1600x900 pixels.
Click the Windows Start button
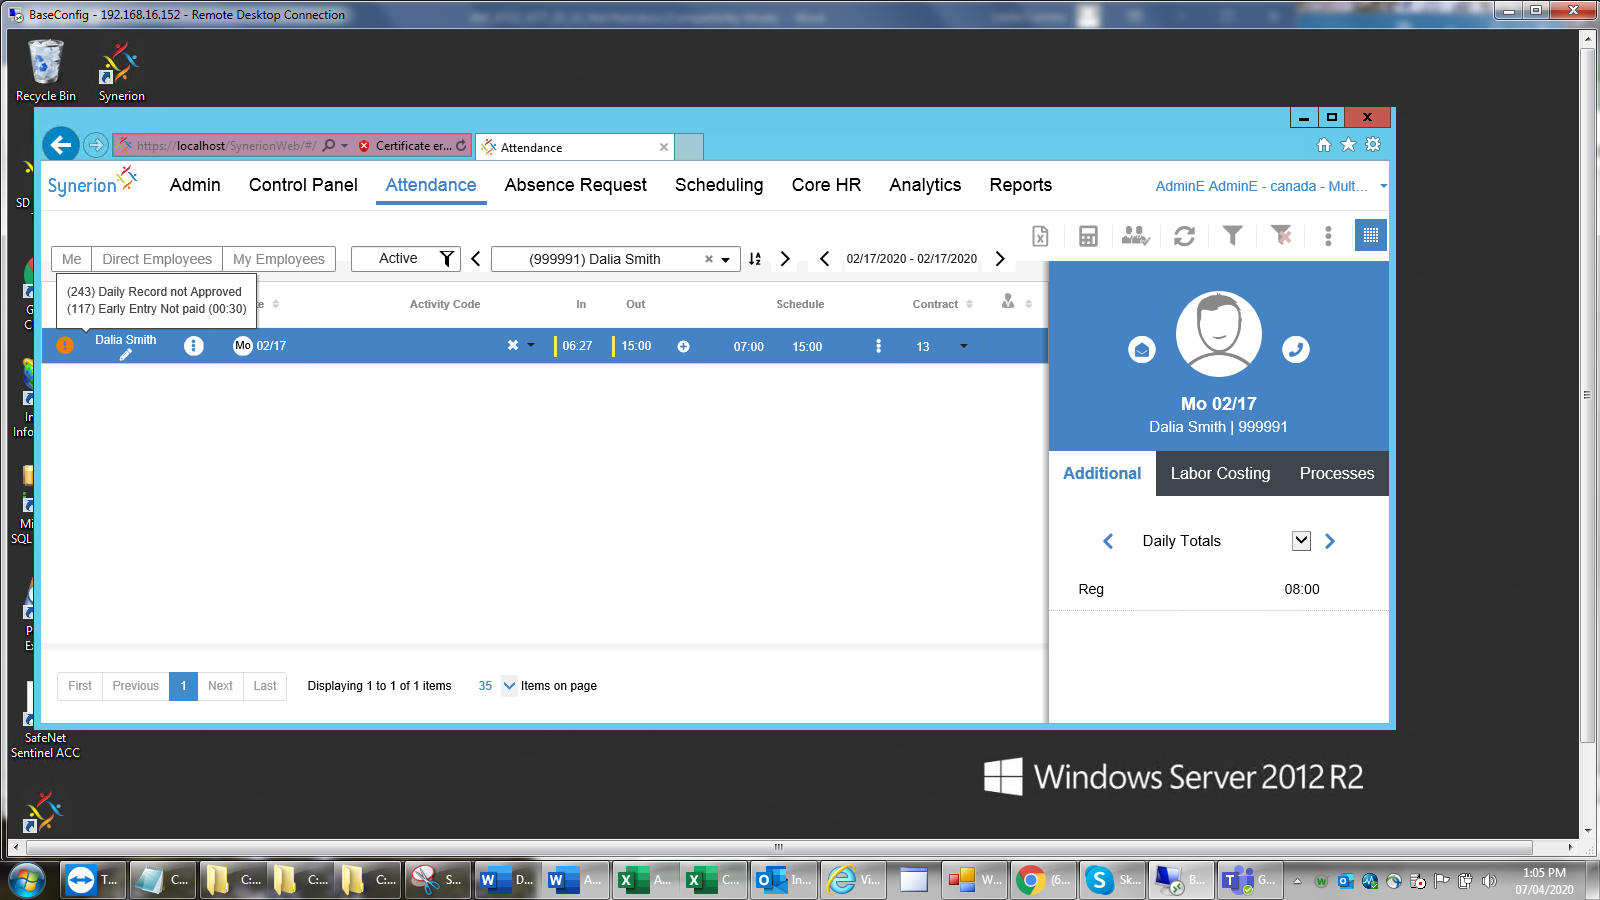click(27, 881)
